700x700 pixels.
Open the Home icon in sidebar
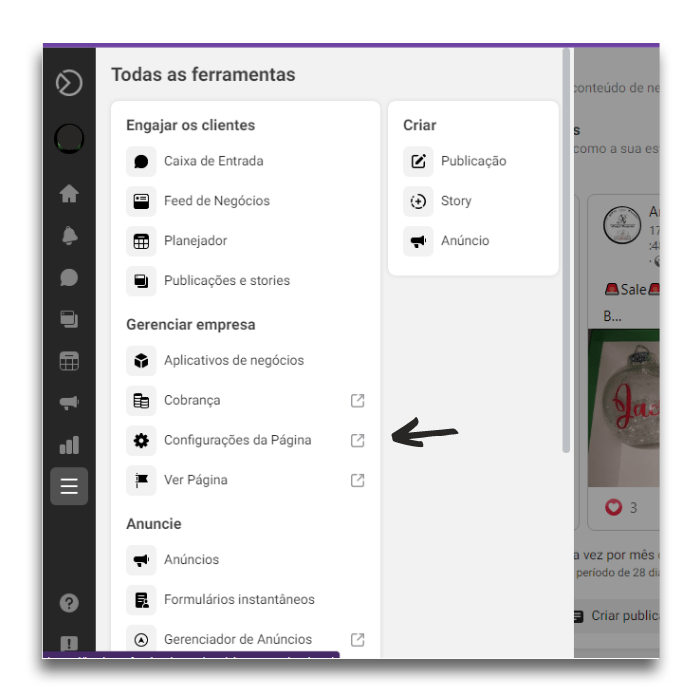pos(69,194)
